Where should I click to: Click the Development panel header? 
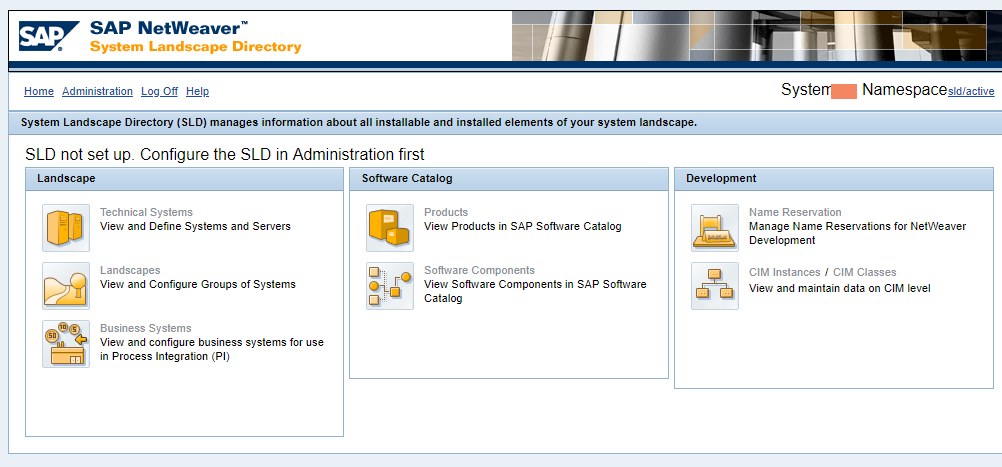click(834, 179)
